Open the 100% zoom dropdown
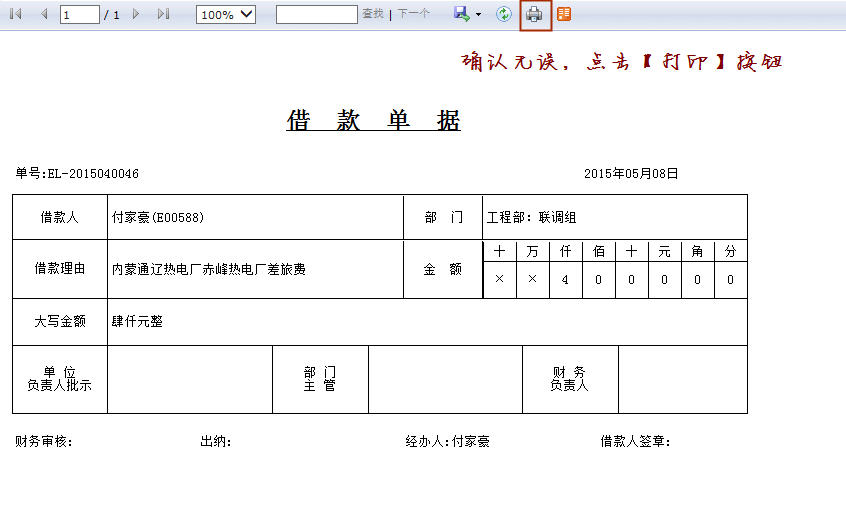Screen dimensions: 846x510 226,15
